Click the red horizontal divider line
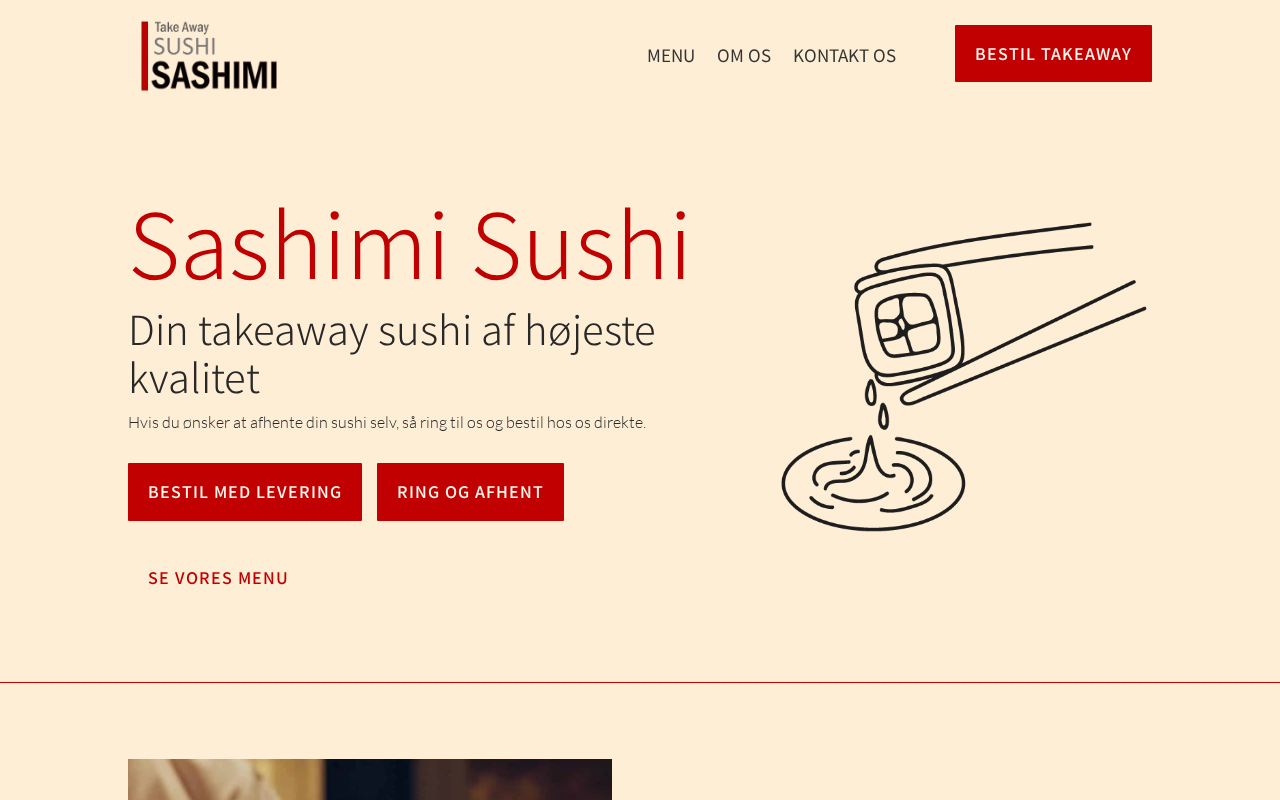1280x800 pixels. coord(640,682)
